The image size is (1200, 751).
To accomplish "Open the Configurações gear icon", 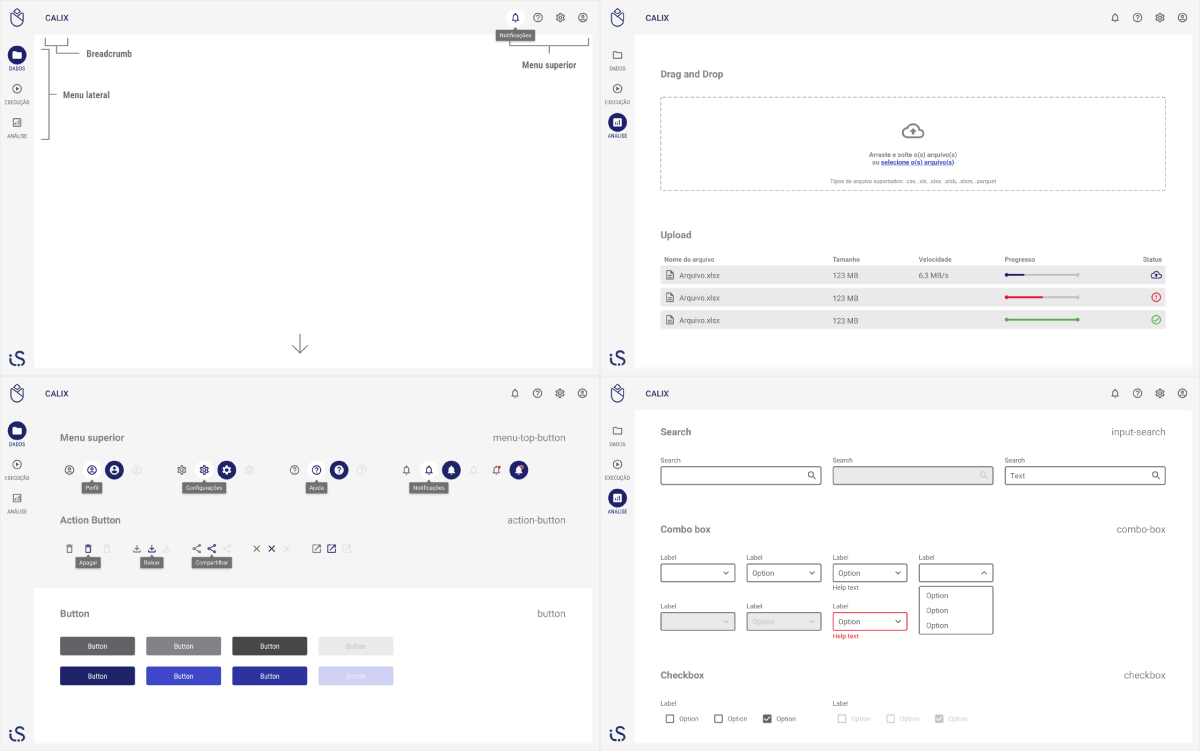I will point(204,470).
